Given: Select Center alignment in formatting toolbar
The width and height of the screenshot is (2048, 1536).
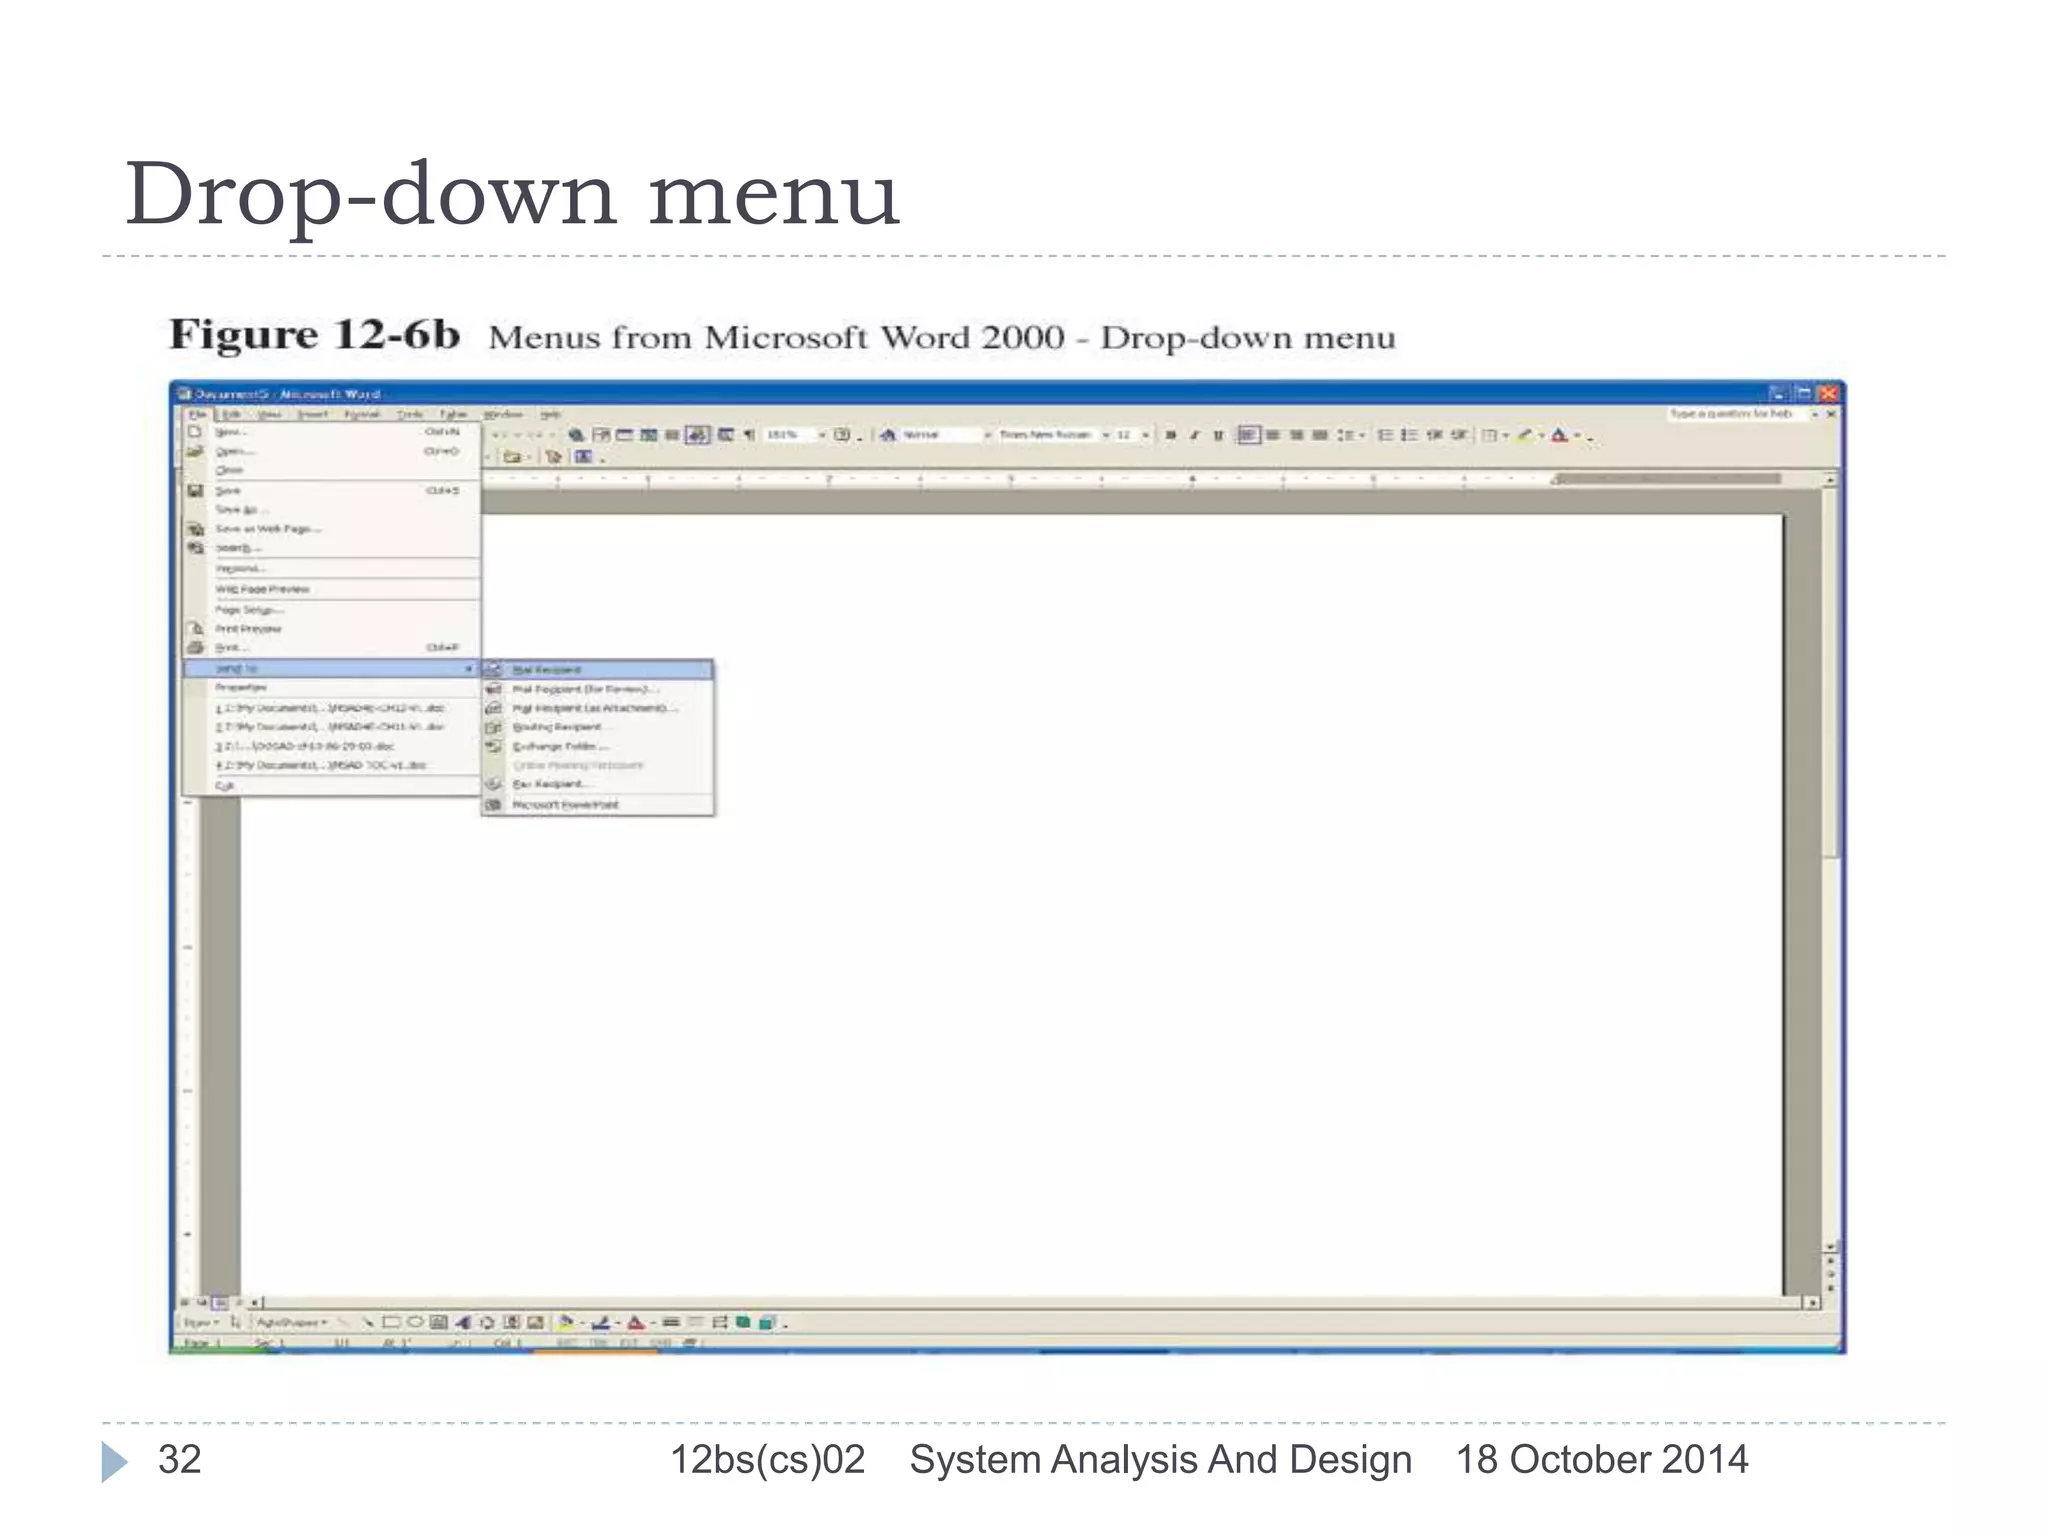Looking at the screenshot, I should pos(1273,435).
